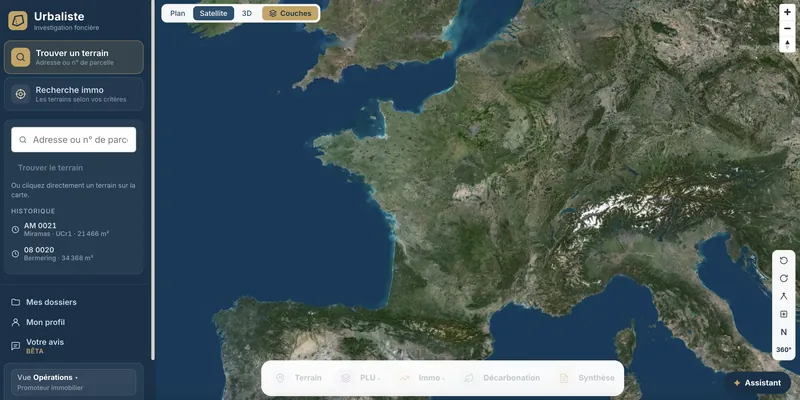Open the Décarbonation tab
This screenshot has height=400, width=800.
(x=502, y=378)
